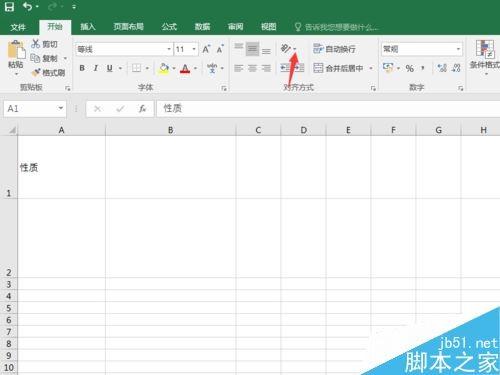Switch to the 插入 tab
The image size is (500, 375).
tap(88, 27)
